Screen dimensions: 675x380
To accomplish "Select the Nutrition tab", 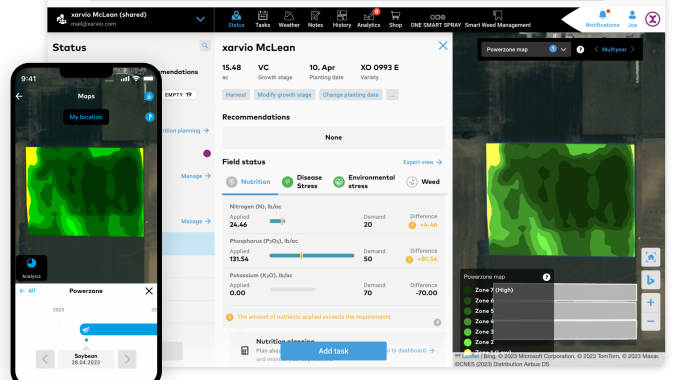I will (249, 182).
